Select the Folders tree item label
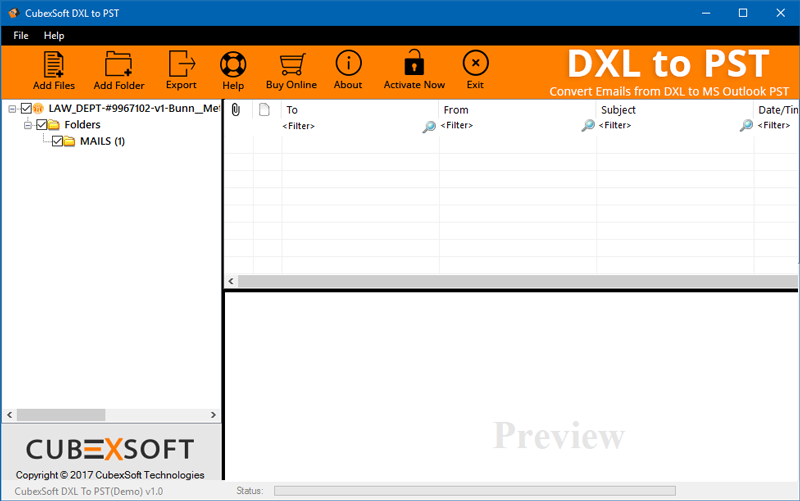Viewport: 800px width, 501px height. (x=82, y=124)
